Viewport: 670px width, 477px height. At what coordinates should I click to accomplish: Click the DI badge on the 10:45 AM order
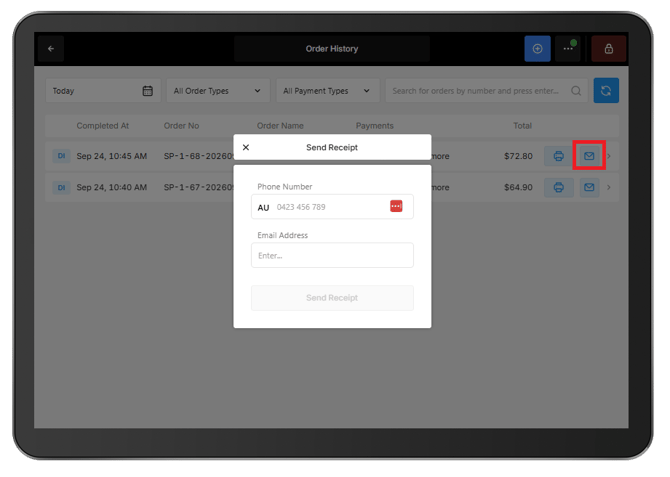[61, 156]
